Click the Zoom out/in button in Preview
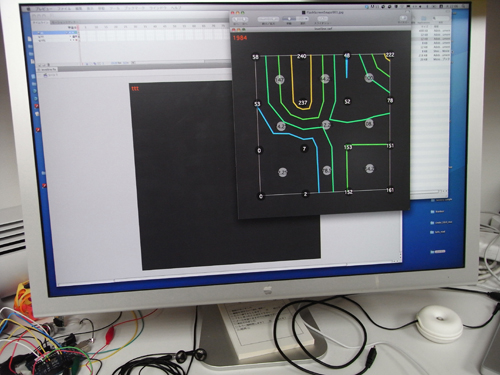The height and width of the screenshot is (375, 500). coord(268,19)
